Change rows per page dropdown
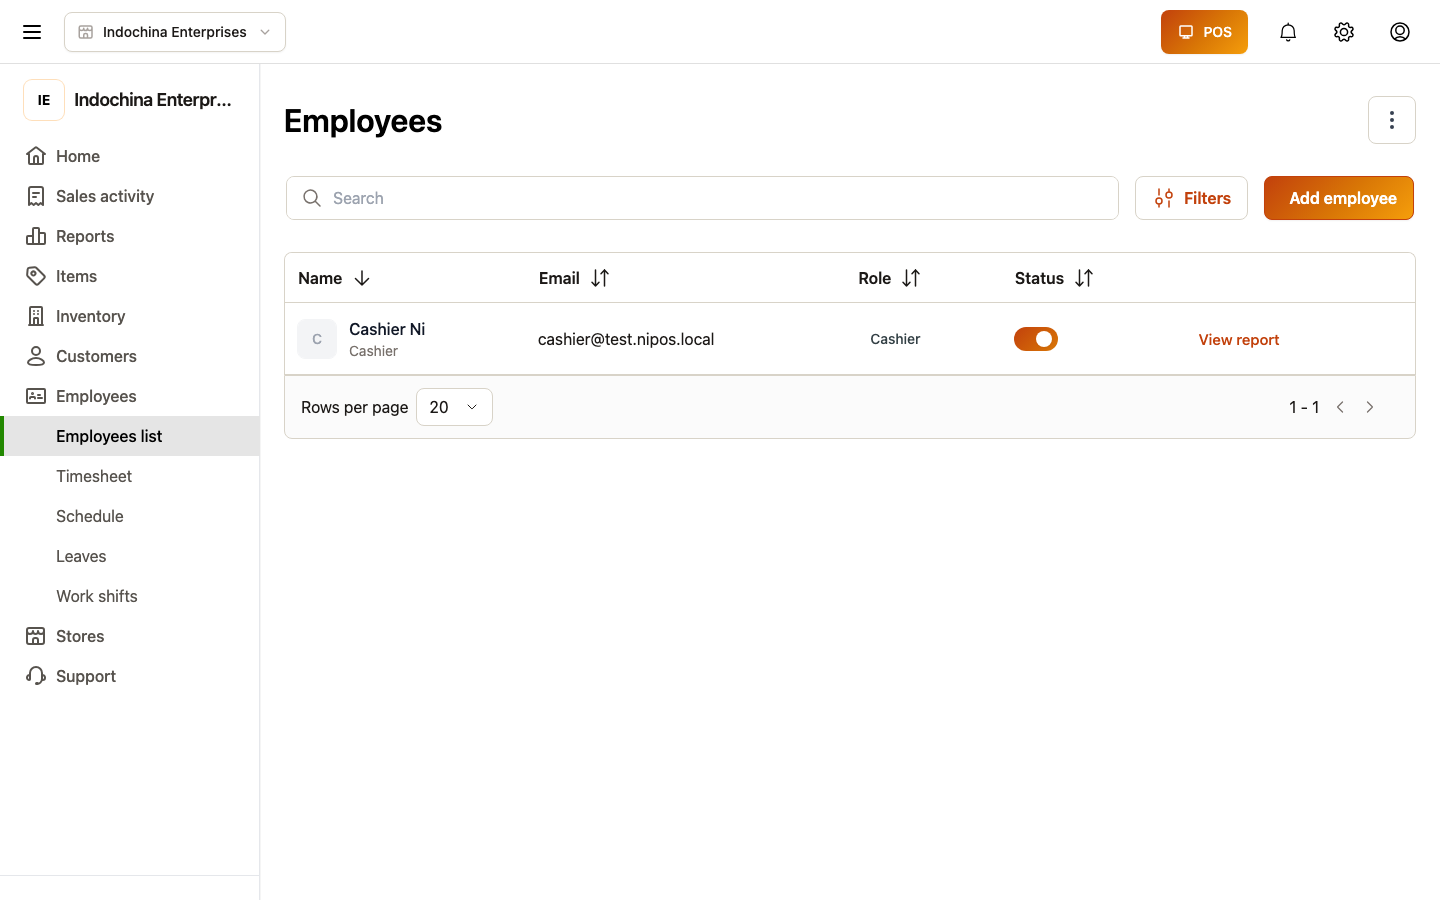 [454, 407]
